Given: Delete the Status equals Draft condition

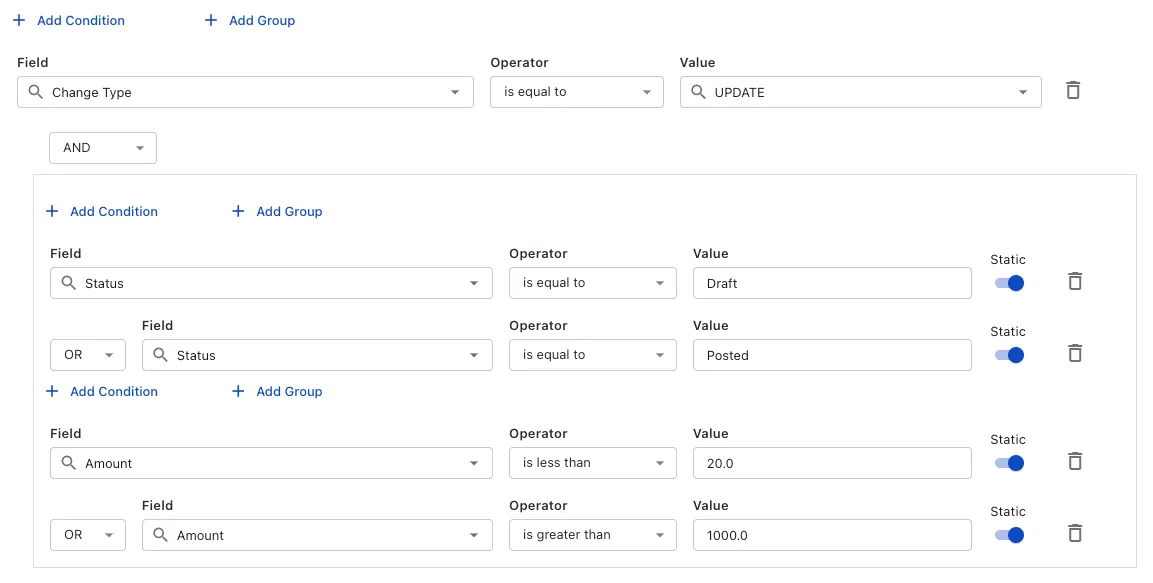Looking at the screenshot, I should (1074, 281).
